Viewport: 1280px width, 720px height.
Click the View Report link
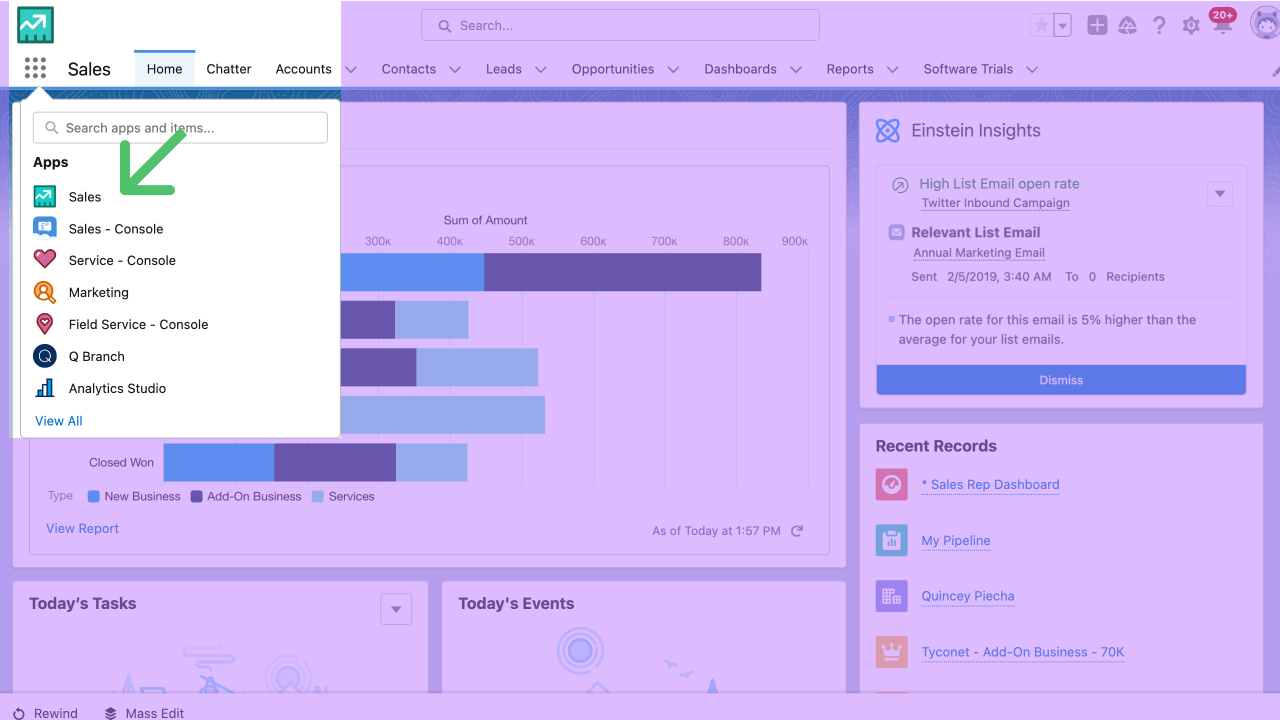[x=82, y=529]
